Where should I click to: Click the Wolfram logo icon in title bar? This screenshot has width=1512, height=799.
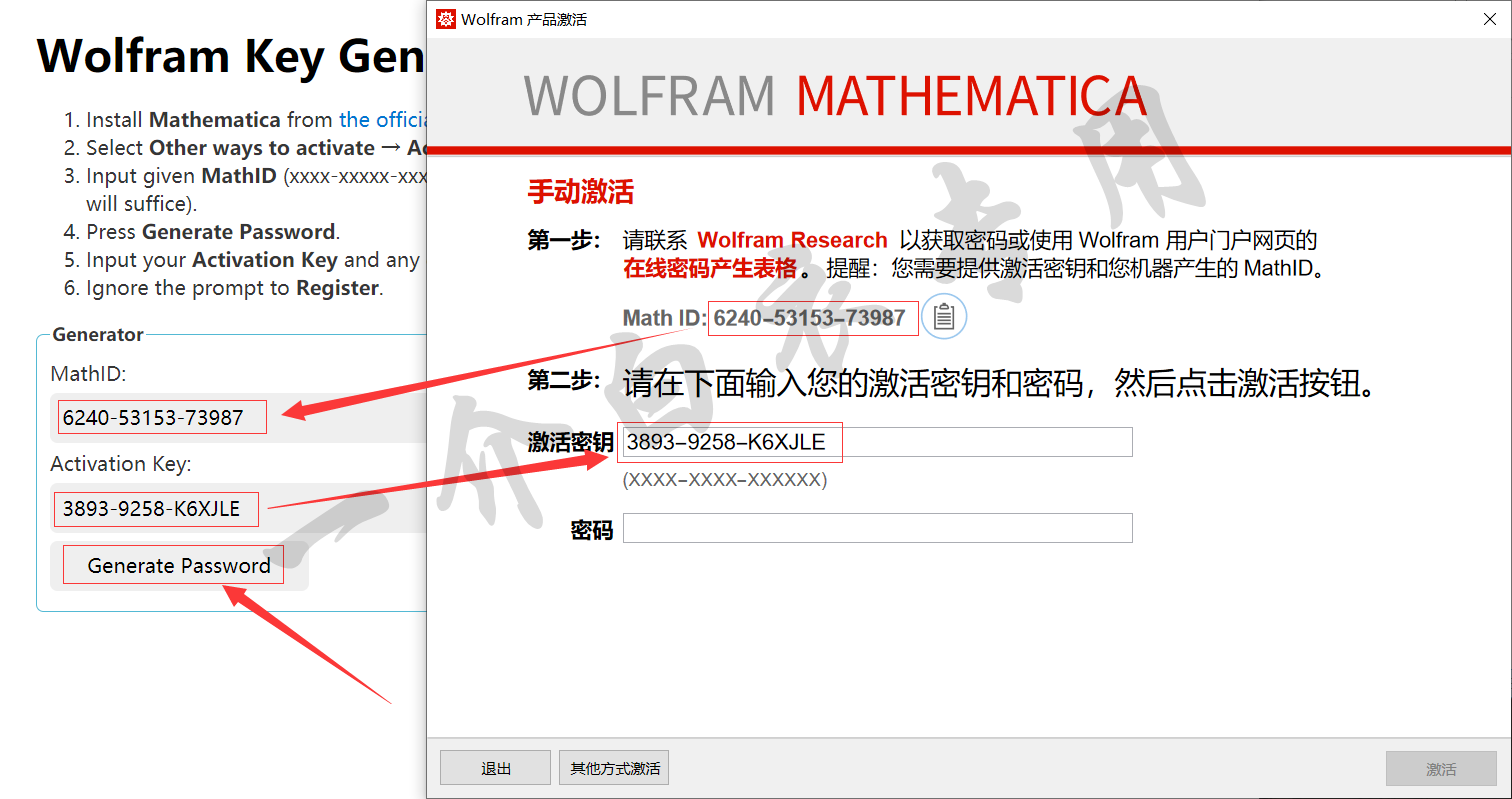446,19
